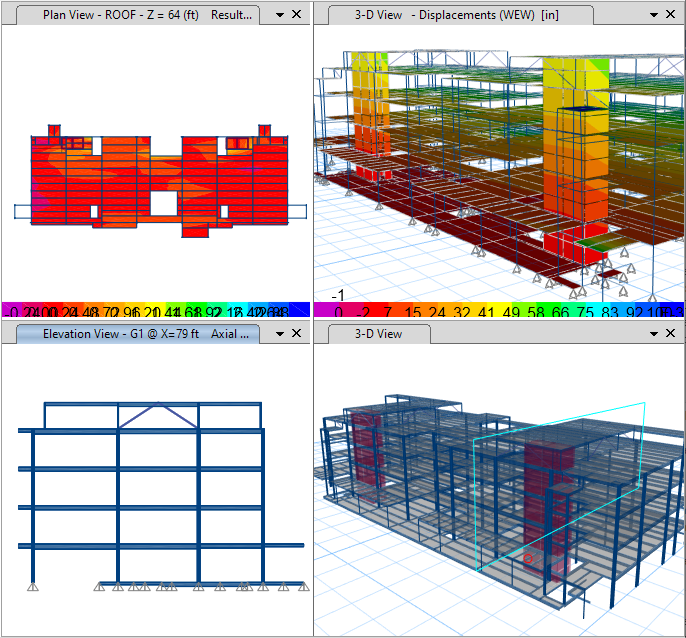Expand the Displacements 3-D view window list arrow
This screenshot has width=686, height=638.
click(x=653, y=16)
